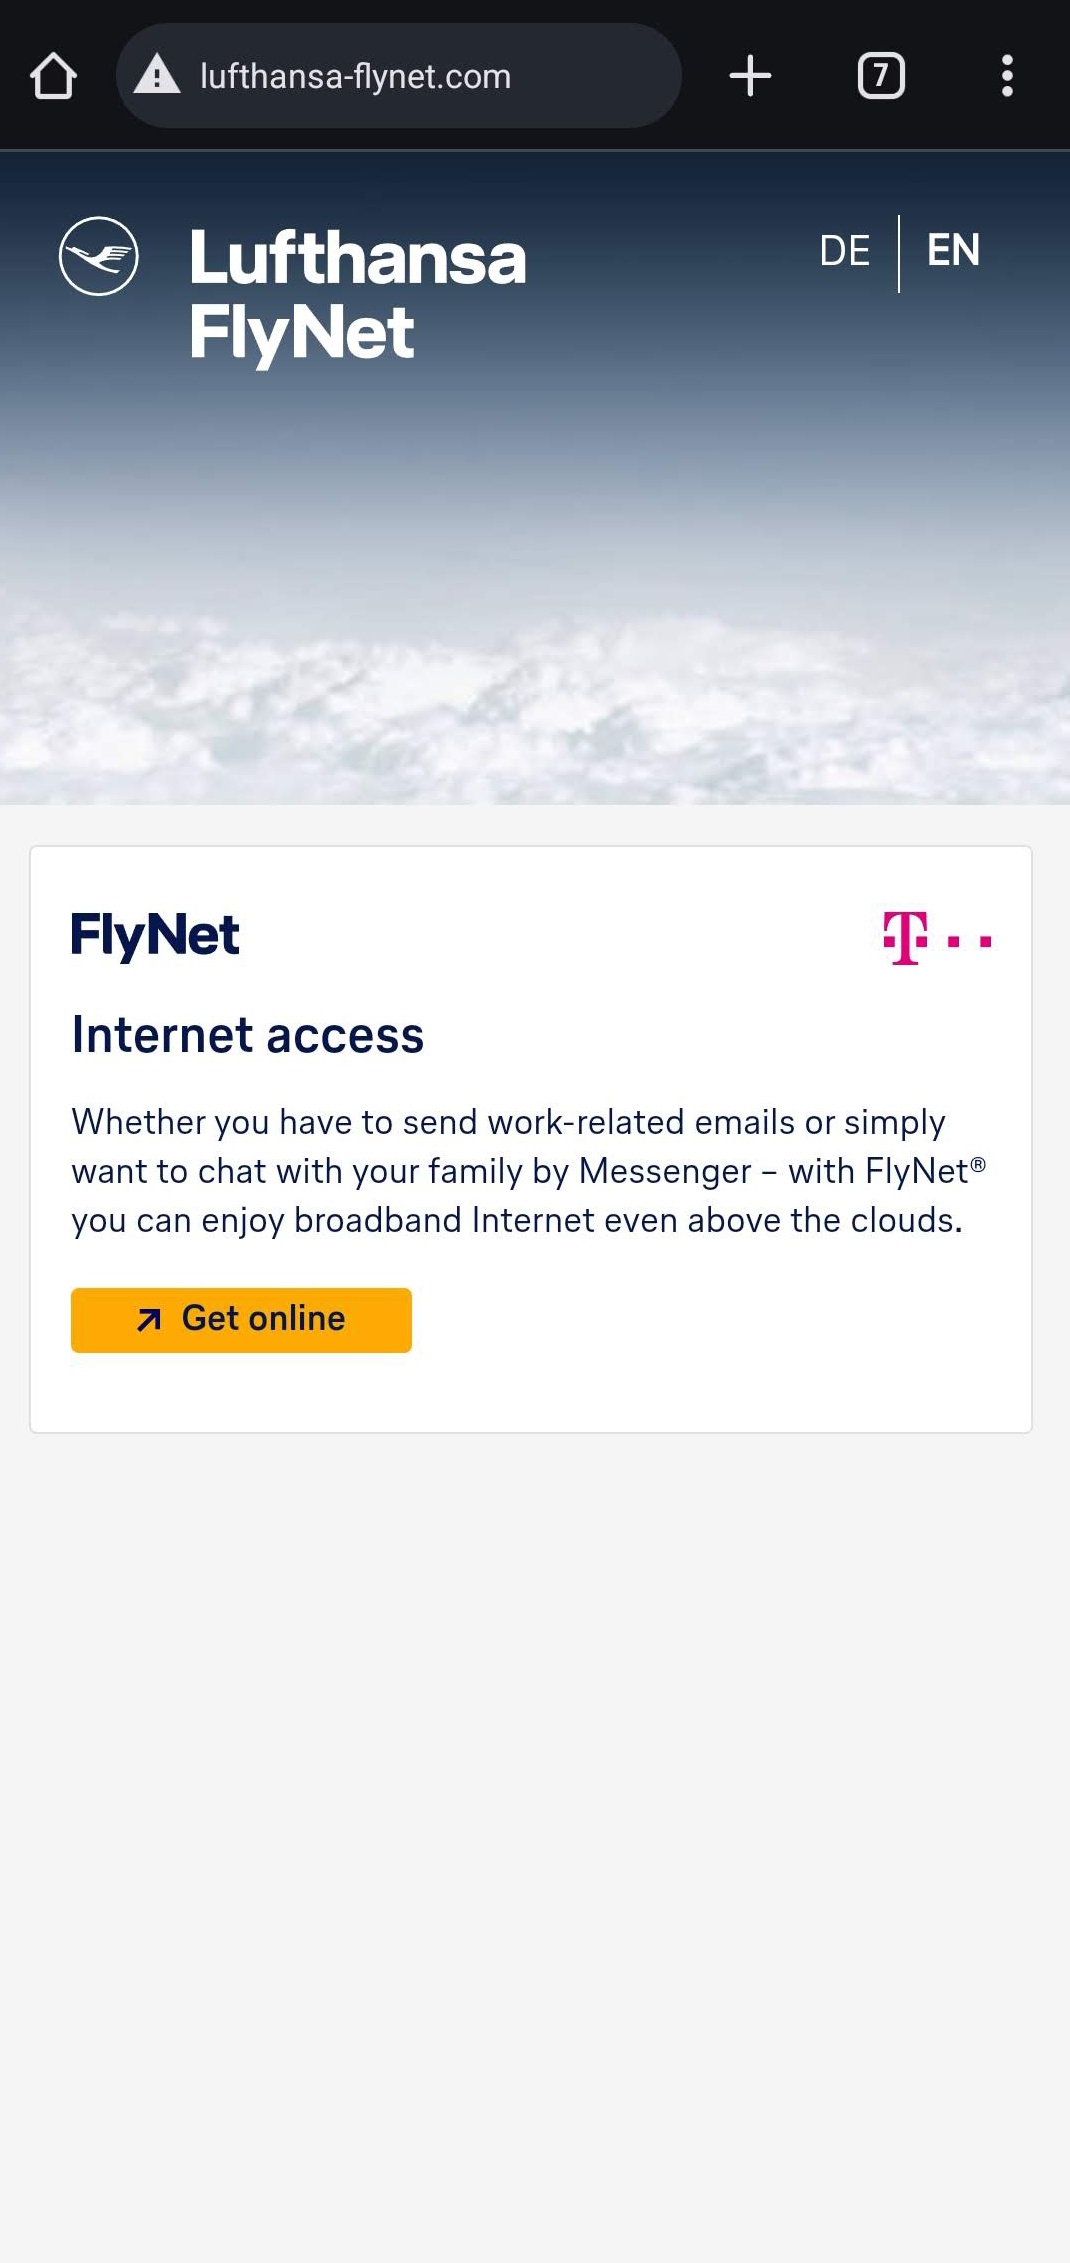Image resolution: width=1070 pixels, height=2263 pixels.
Task: Open the three-dot browser menu
Action: pos(1007,76)
